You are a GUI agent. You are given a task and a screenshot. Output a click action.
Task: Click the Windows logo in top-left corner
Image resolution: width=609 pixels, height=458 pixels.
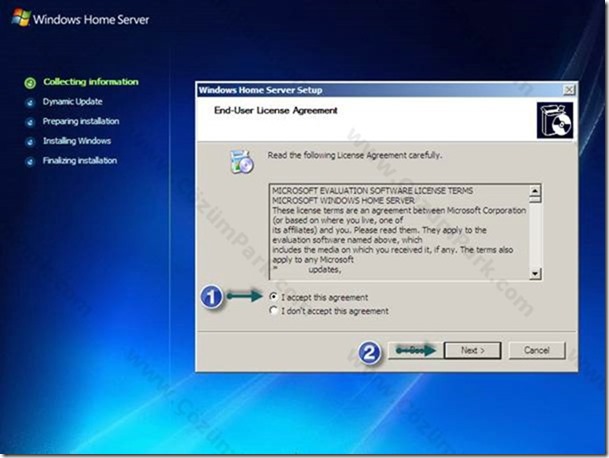point(21,18)
